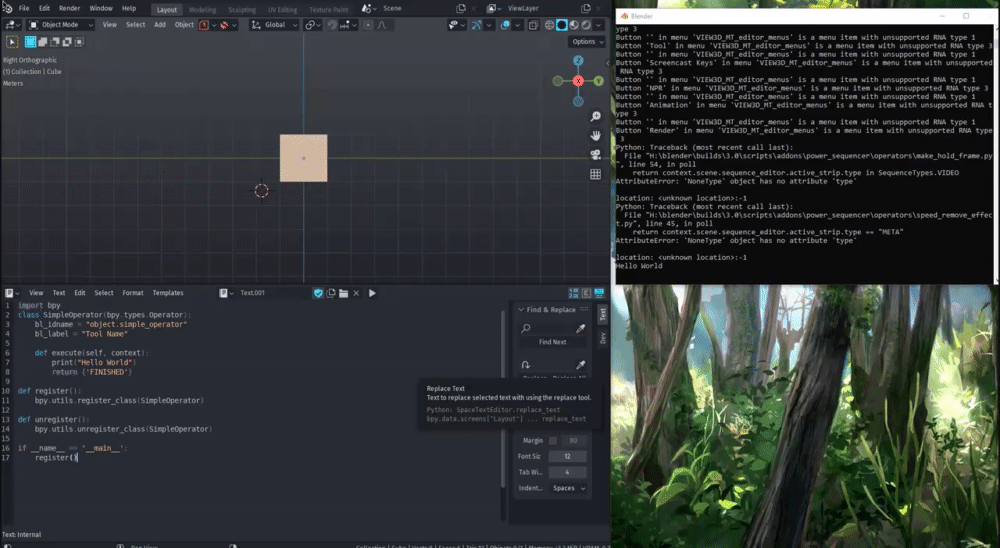The width and height of the screenshot is (1000, 548).
Task: Click the Find Next eyedropper icon
Action: [581, 328]
